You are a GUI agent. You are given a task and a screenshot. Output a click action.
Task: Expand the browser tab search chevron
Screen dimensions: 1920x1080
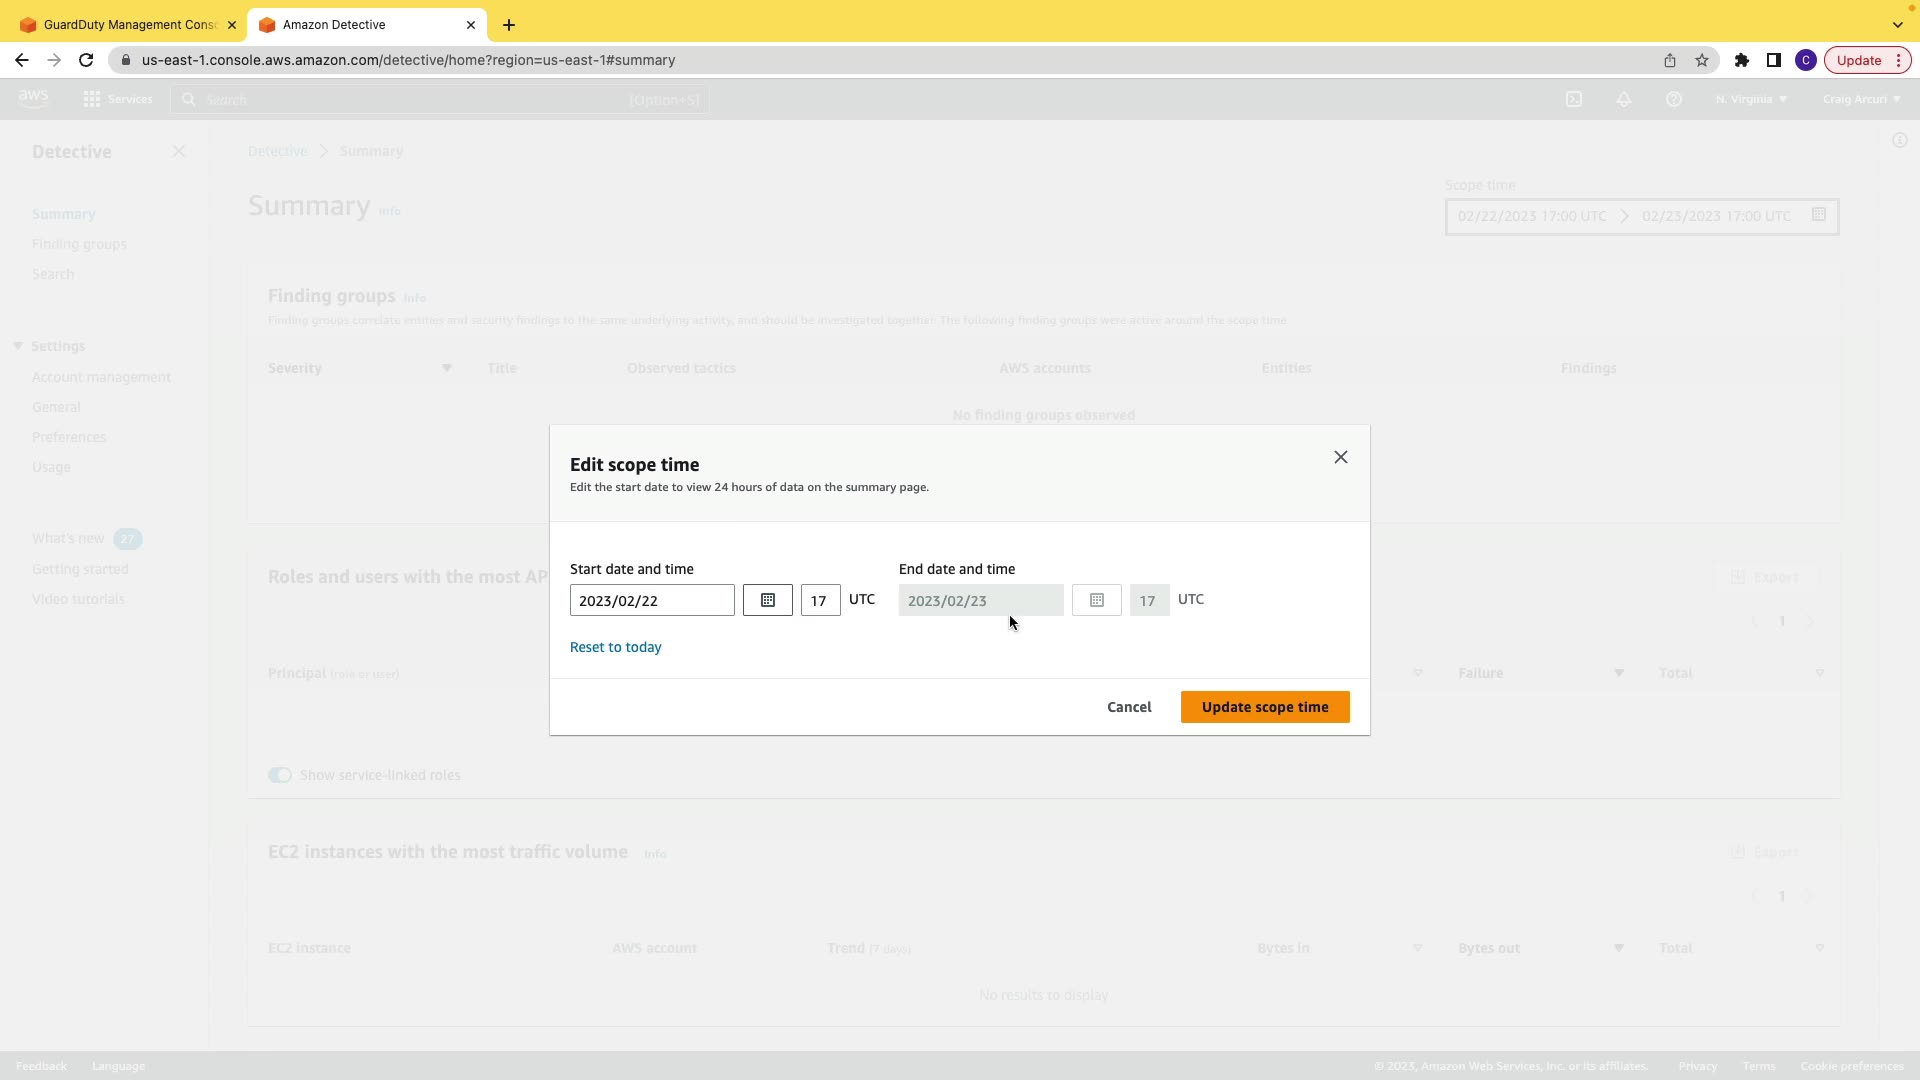[x=1897, y=24]
